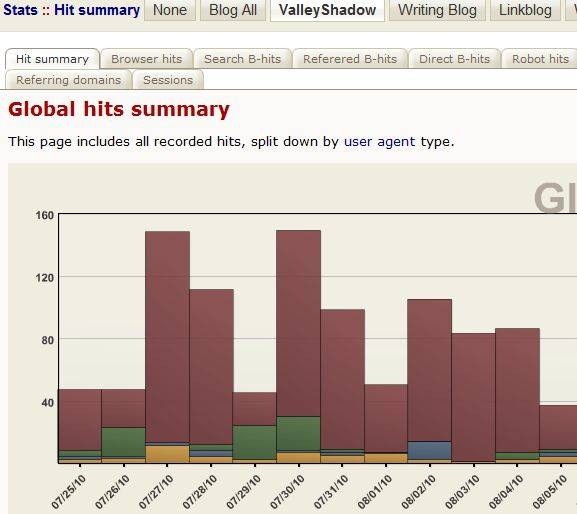This screenshot has height=514, width=577.
Task: Open the Direct B-hits tab
Action: tap(454, 59)
